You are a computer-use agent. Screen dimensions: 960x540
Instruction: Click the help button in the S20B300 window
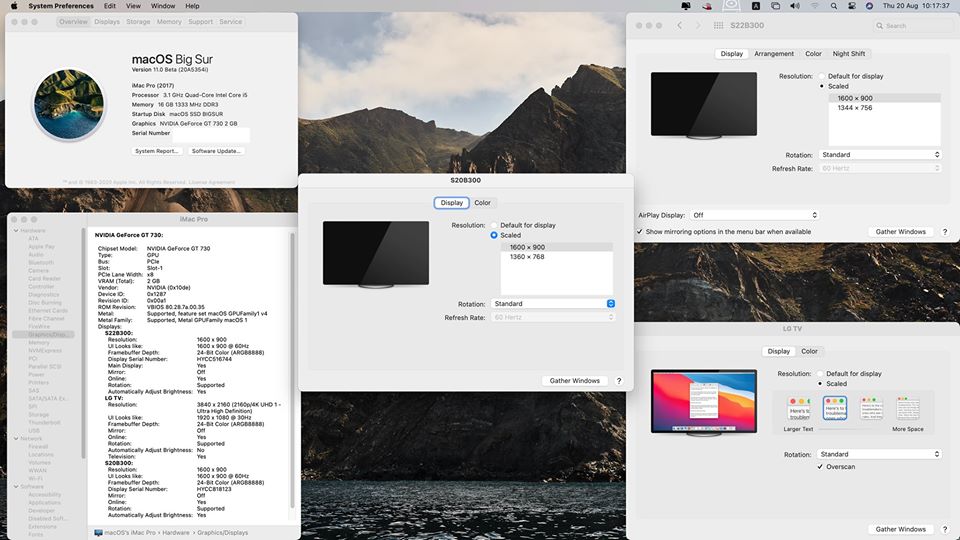(619, 381)
